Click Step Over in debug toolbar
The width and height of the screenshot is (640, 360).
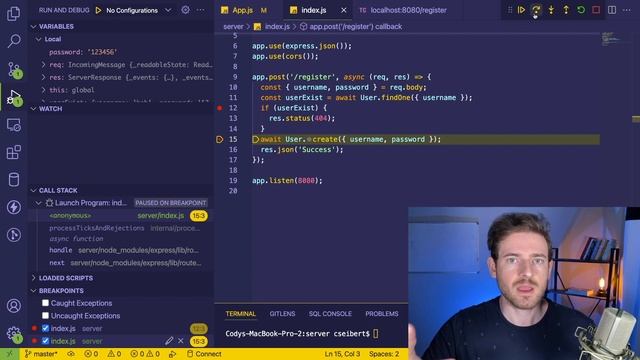[536, 10]
